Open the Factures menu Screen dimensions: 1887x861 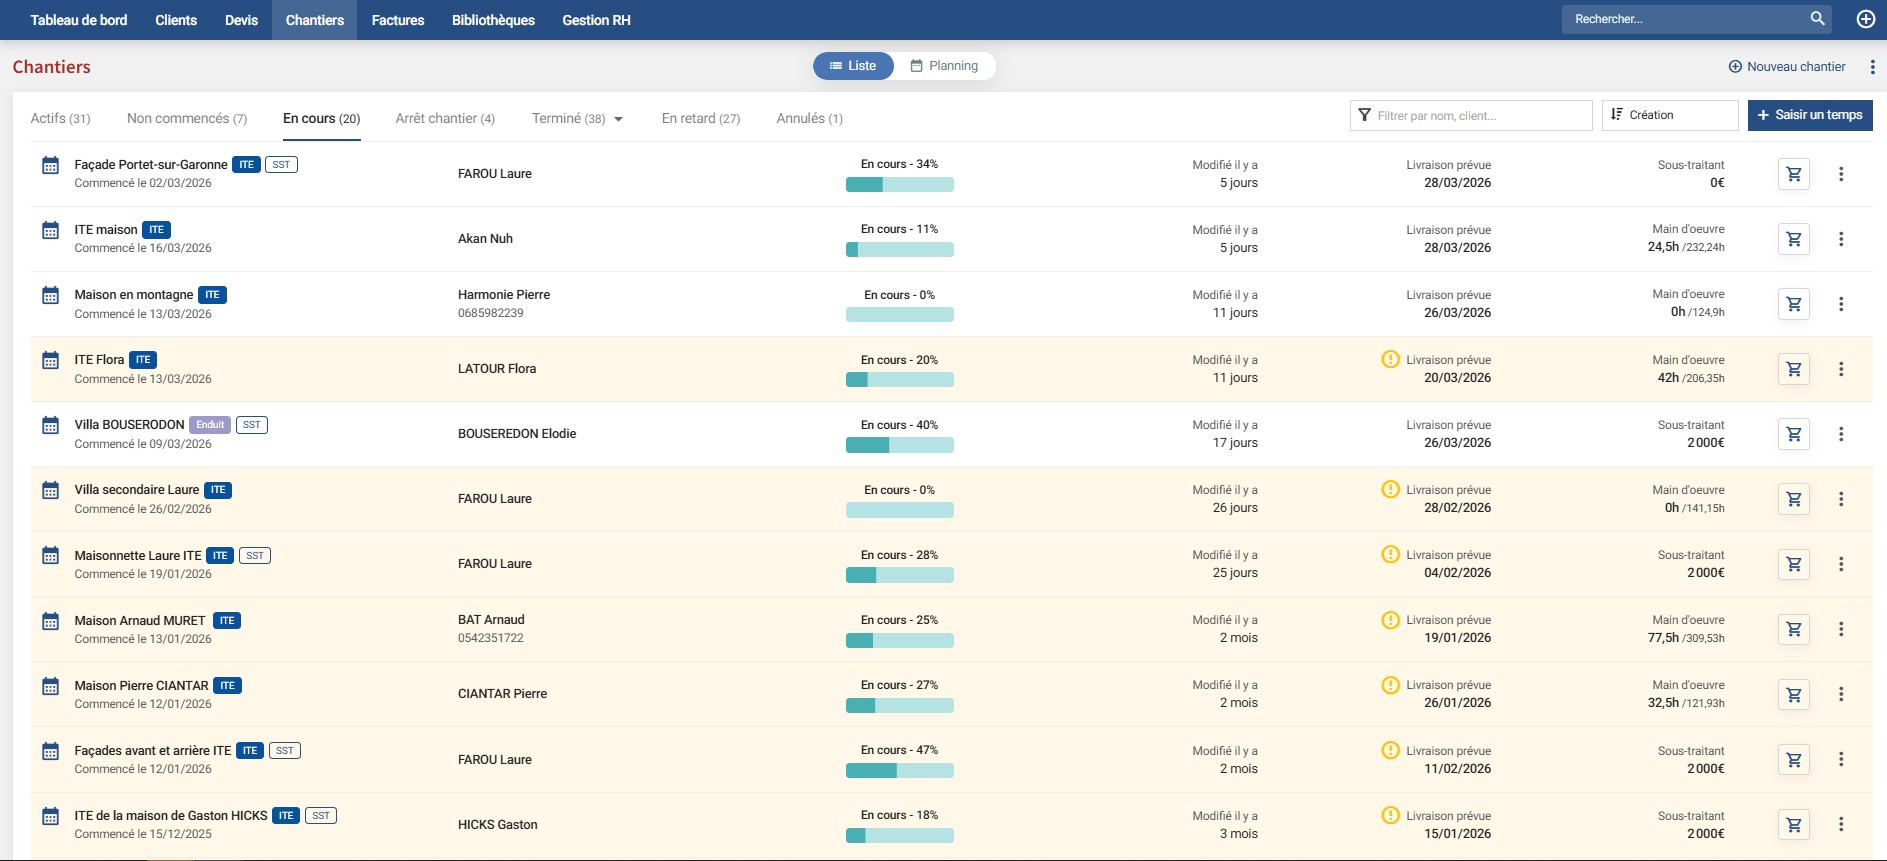pyautogui.click(x=397, y=20)
